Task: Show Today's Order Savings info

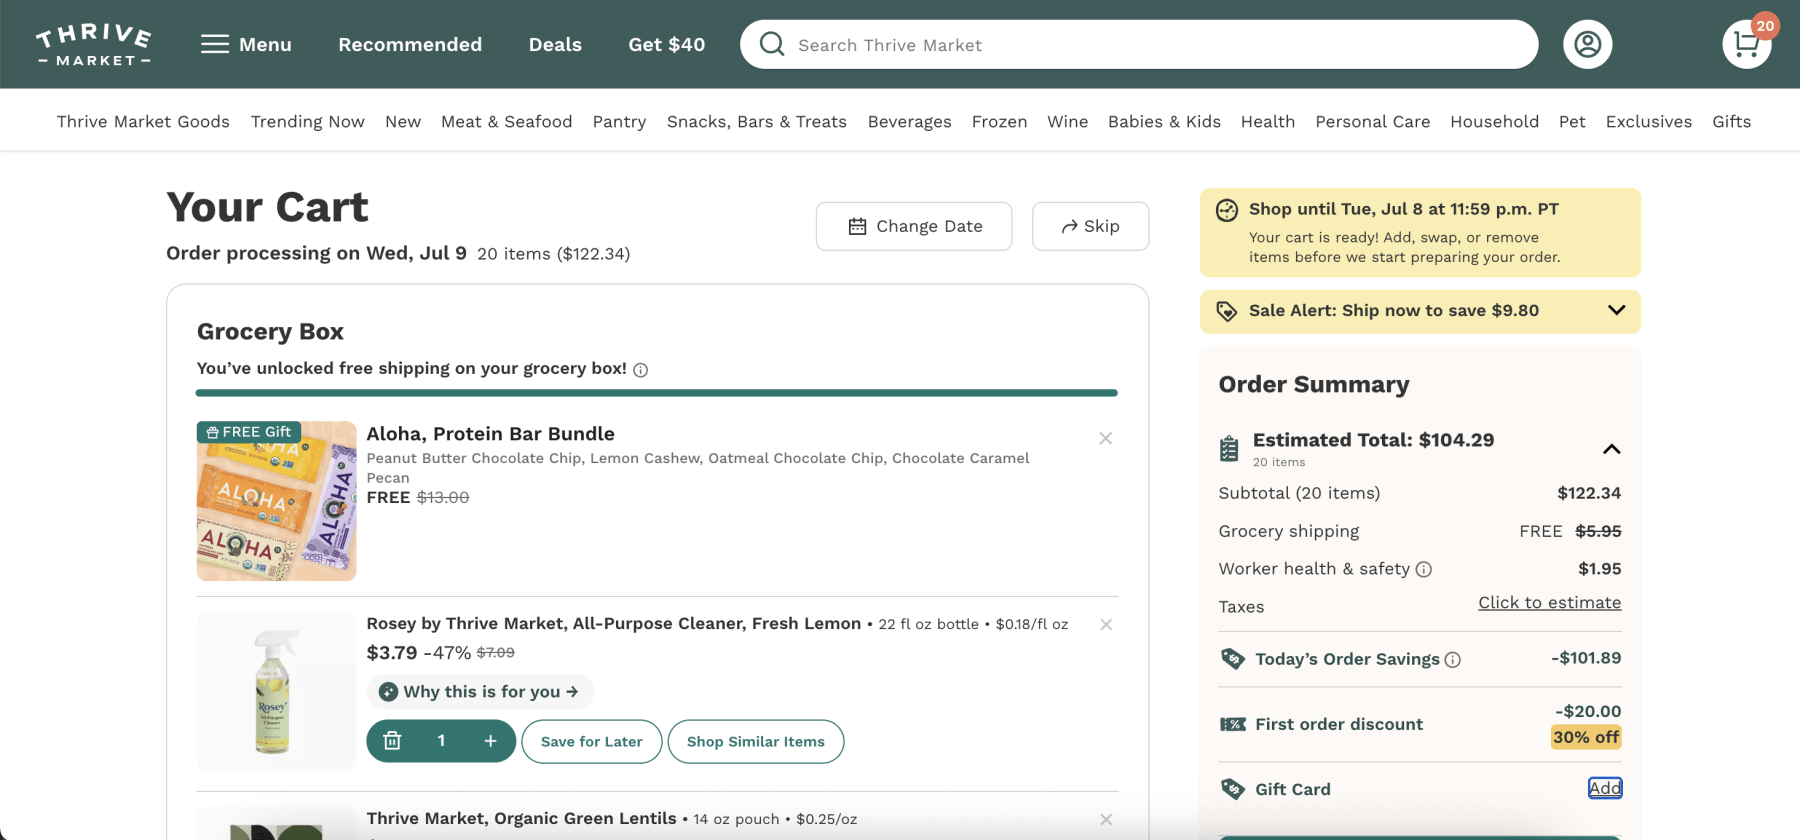Action: click(x=1453, y=660)
